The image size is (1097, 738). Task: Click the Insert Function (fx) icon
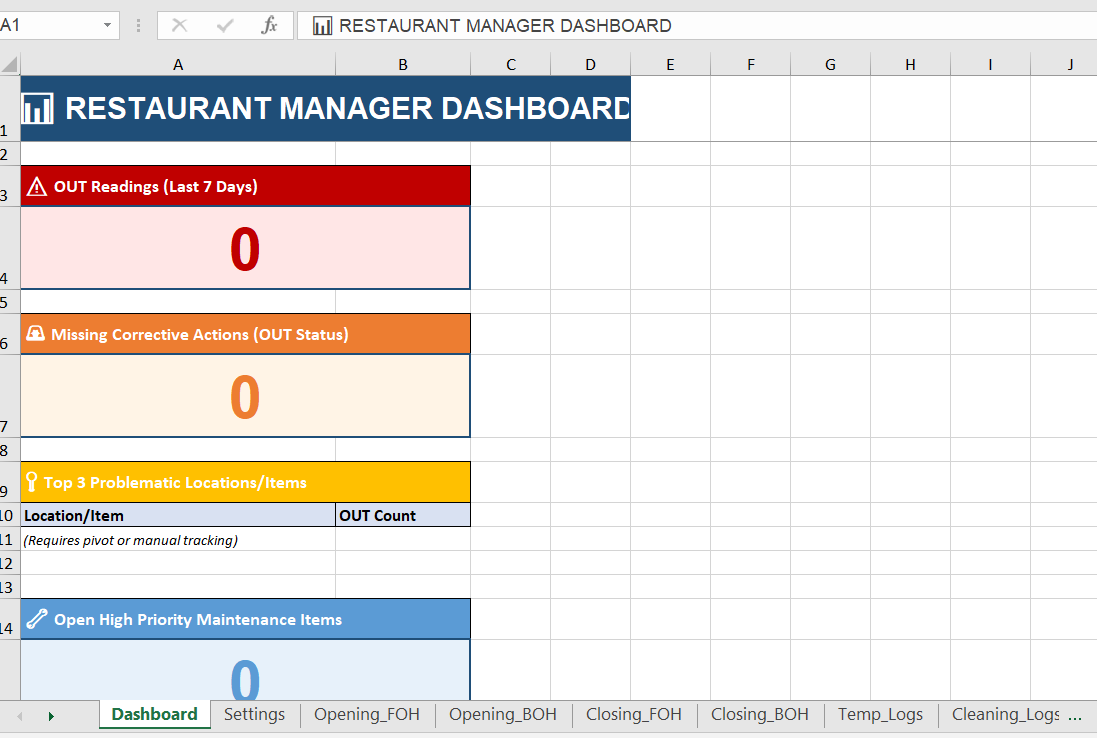click(268, 25)
